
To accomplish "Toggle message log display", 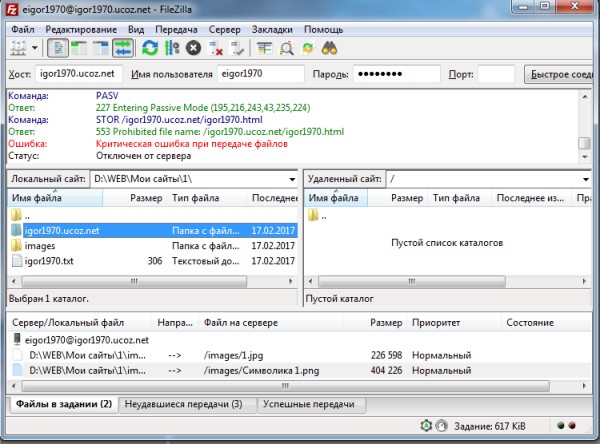I will pos(58,48).
